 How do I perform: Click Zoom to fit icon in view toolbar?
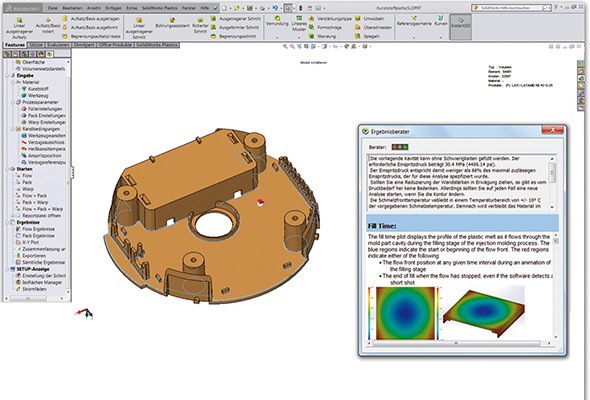[x=285, y=47]
